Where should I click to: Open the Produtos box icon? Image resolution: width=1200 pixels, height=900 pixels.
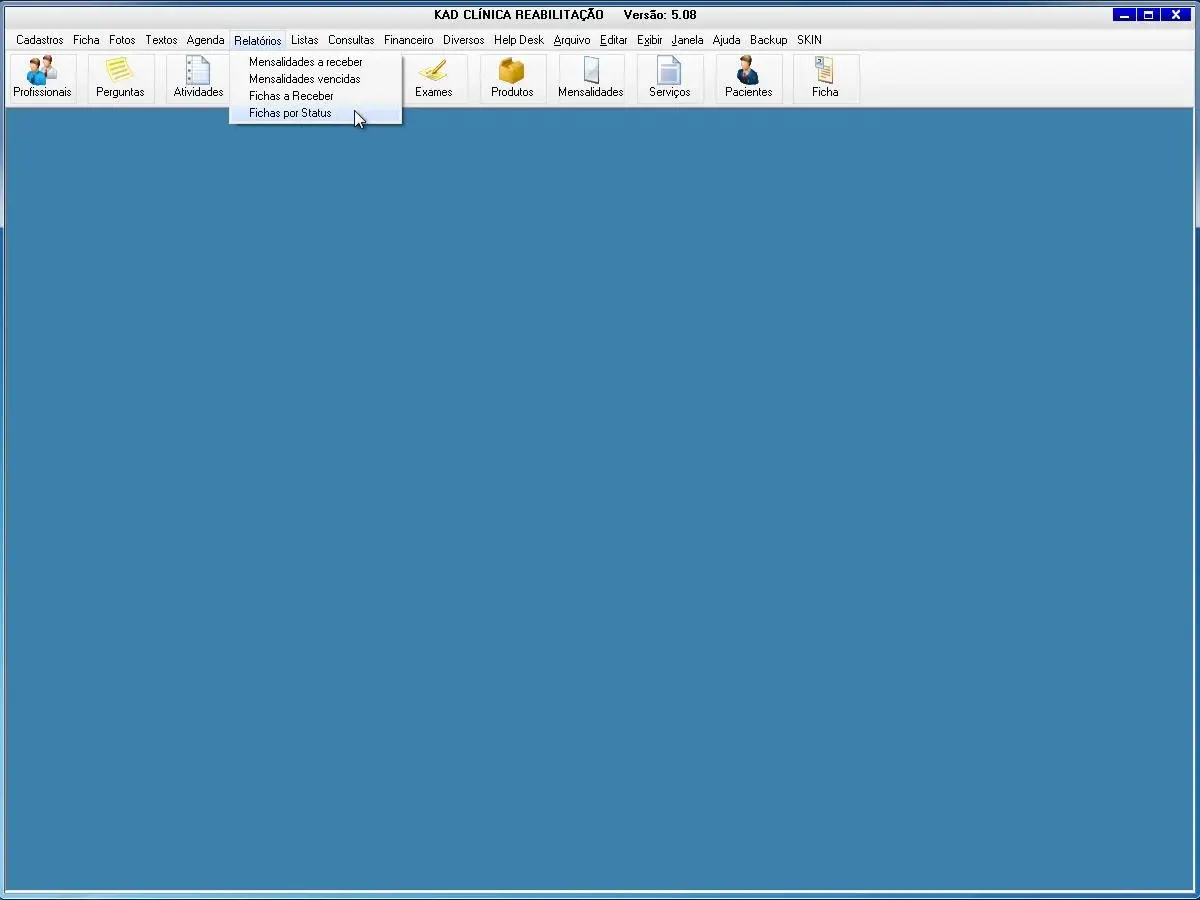click(512, 78)
